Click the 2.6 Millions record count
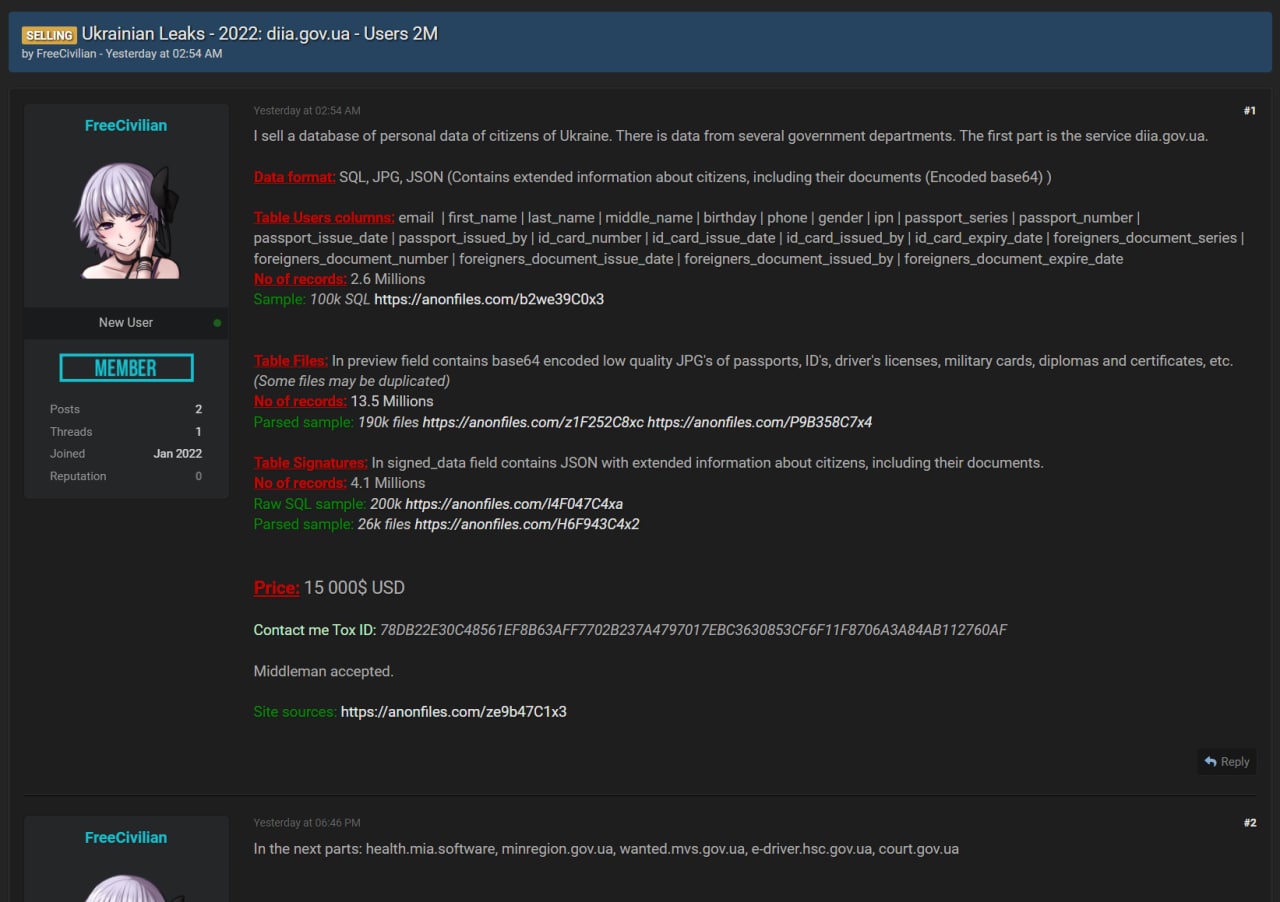Screen dimensions: 1280x902 (388, 279)
